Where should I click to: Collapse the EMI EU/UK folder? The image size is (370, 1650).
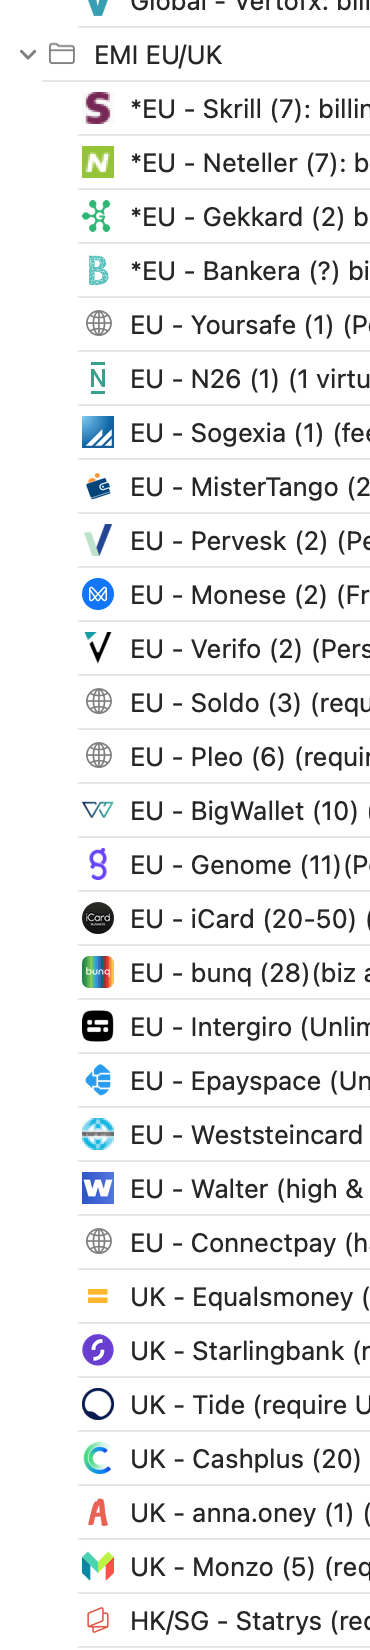click(28, 55)
